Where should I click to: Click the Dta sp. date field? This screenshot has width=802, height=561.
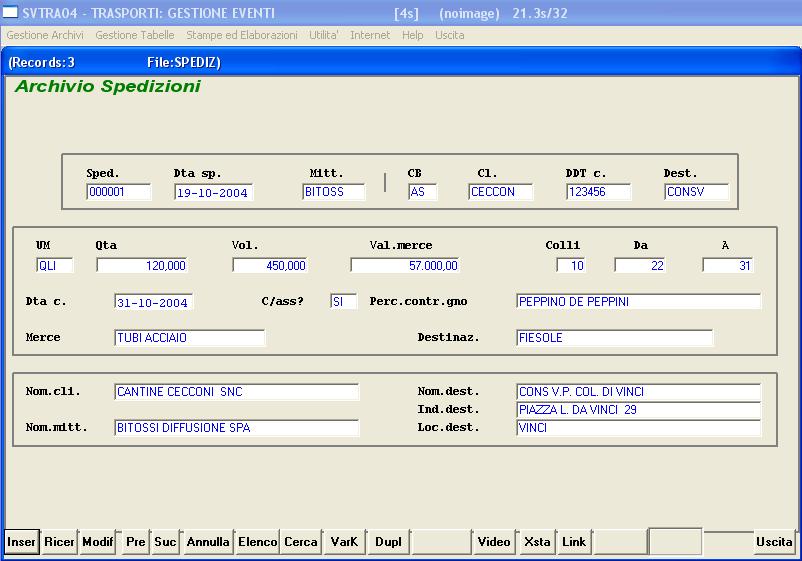click(x=213, y=192)
